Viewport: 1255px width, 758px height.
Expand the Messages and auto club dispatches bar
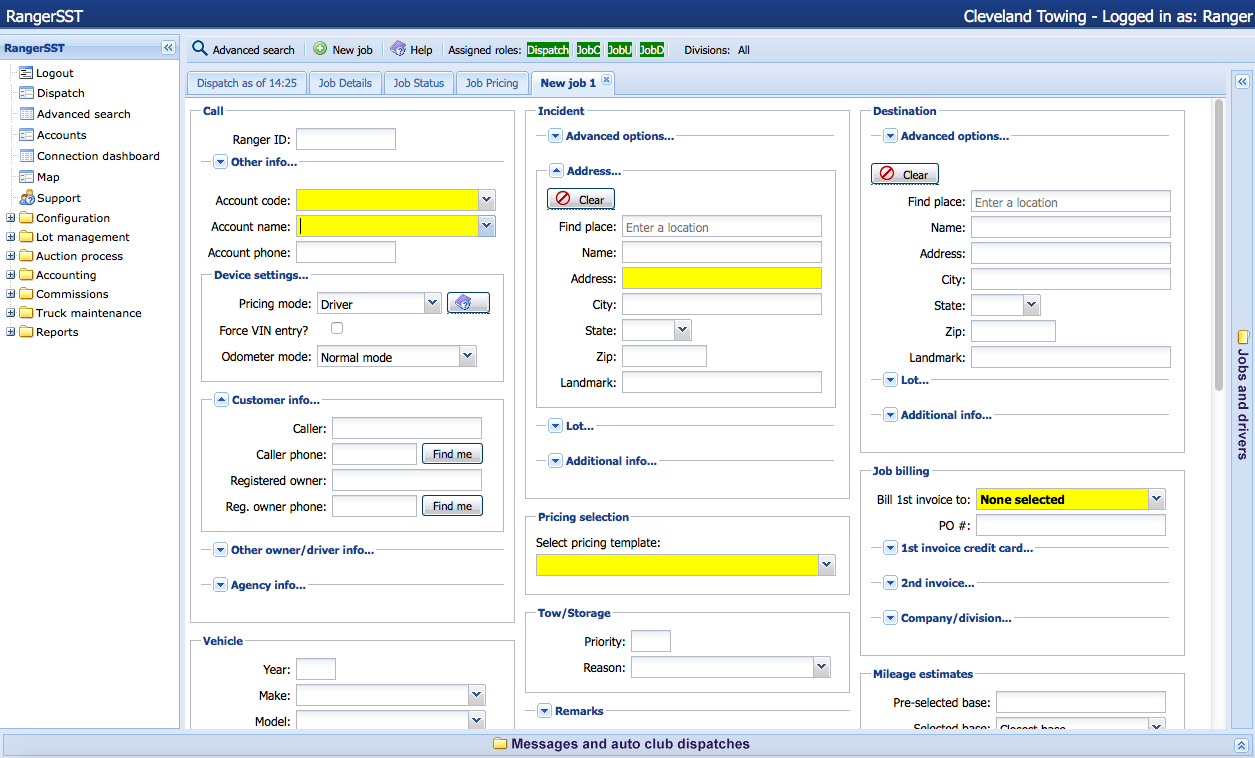pos(1241,745)
